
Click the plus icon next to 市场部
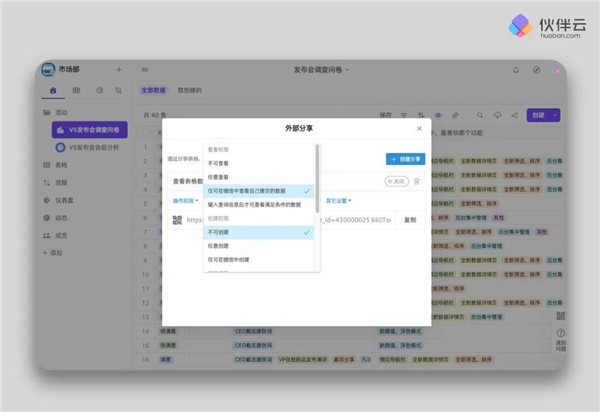(119, 70)
